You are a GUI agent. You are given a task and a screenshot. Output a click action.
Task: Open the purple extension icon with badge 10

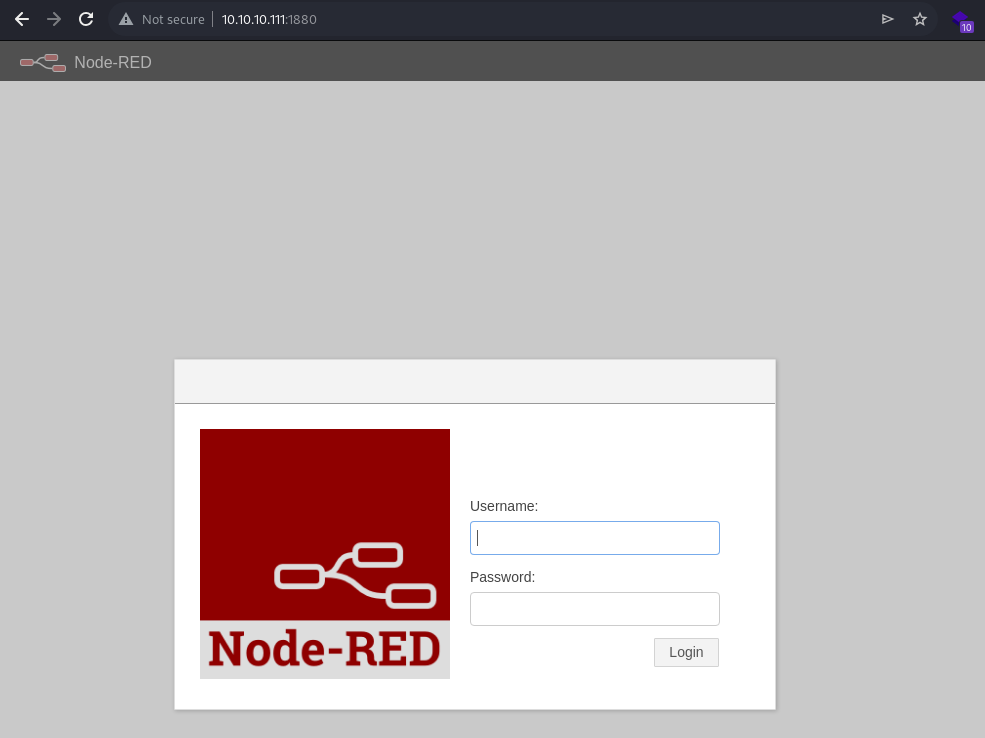(962, 22)
